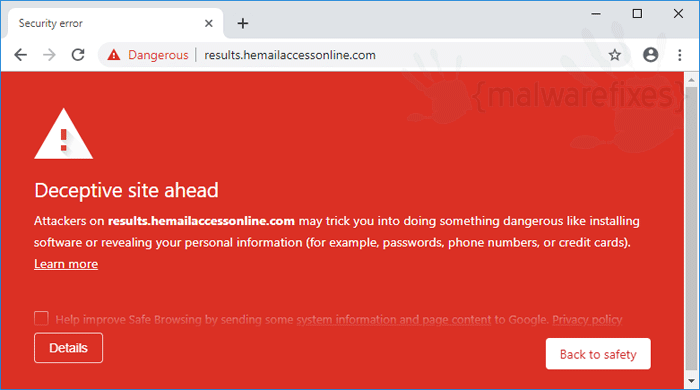
Task: Open the Learn more link
Action: tap(66, 264)
